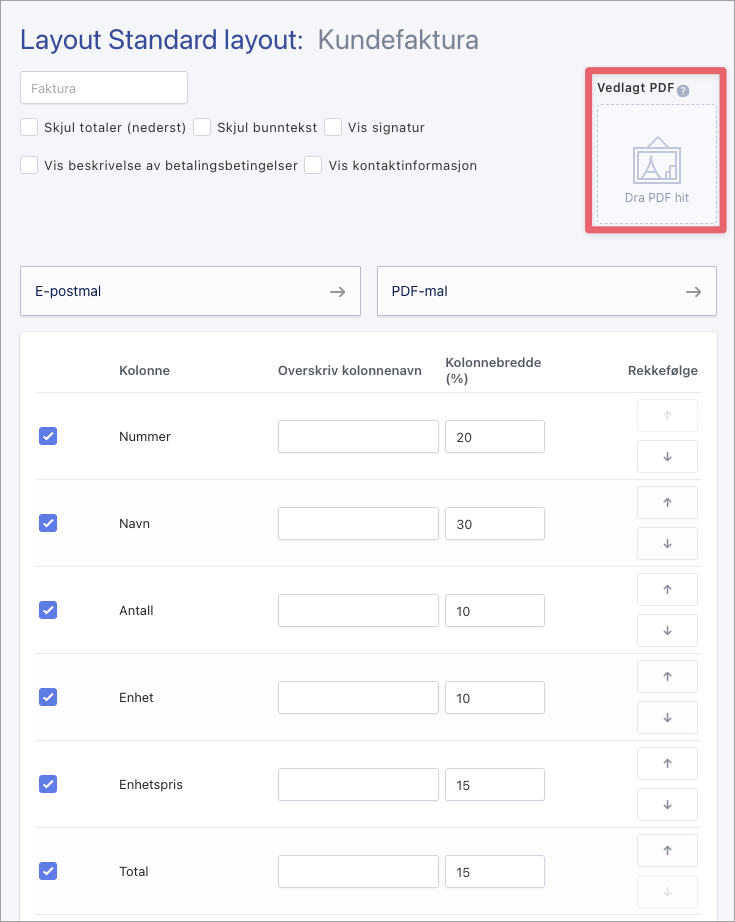Viewport: 735px width, 922px height.
Task: Click override column name field for Enhet
Action: tap(358, 698)
